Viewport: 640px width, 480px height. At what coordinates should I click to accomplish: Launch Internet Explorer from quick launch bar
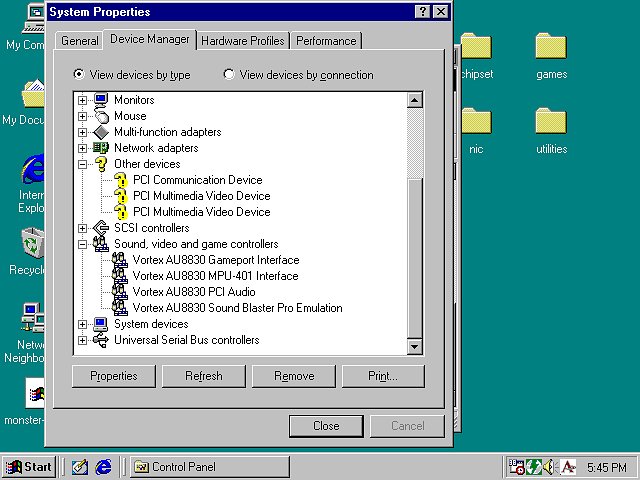[103, 467]
